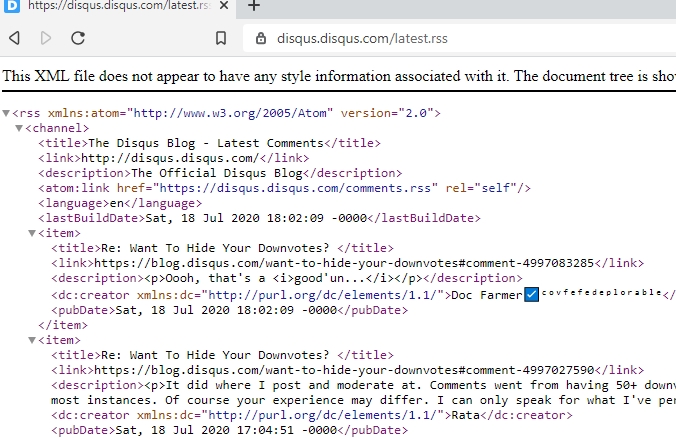Collapse the rss root element
676x439 pixels.
pyautogui.click(x=6, y=113)
